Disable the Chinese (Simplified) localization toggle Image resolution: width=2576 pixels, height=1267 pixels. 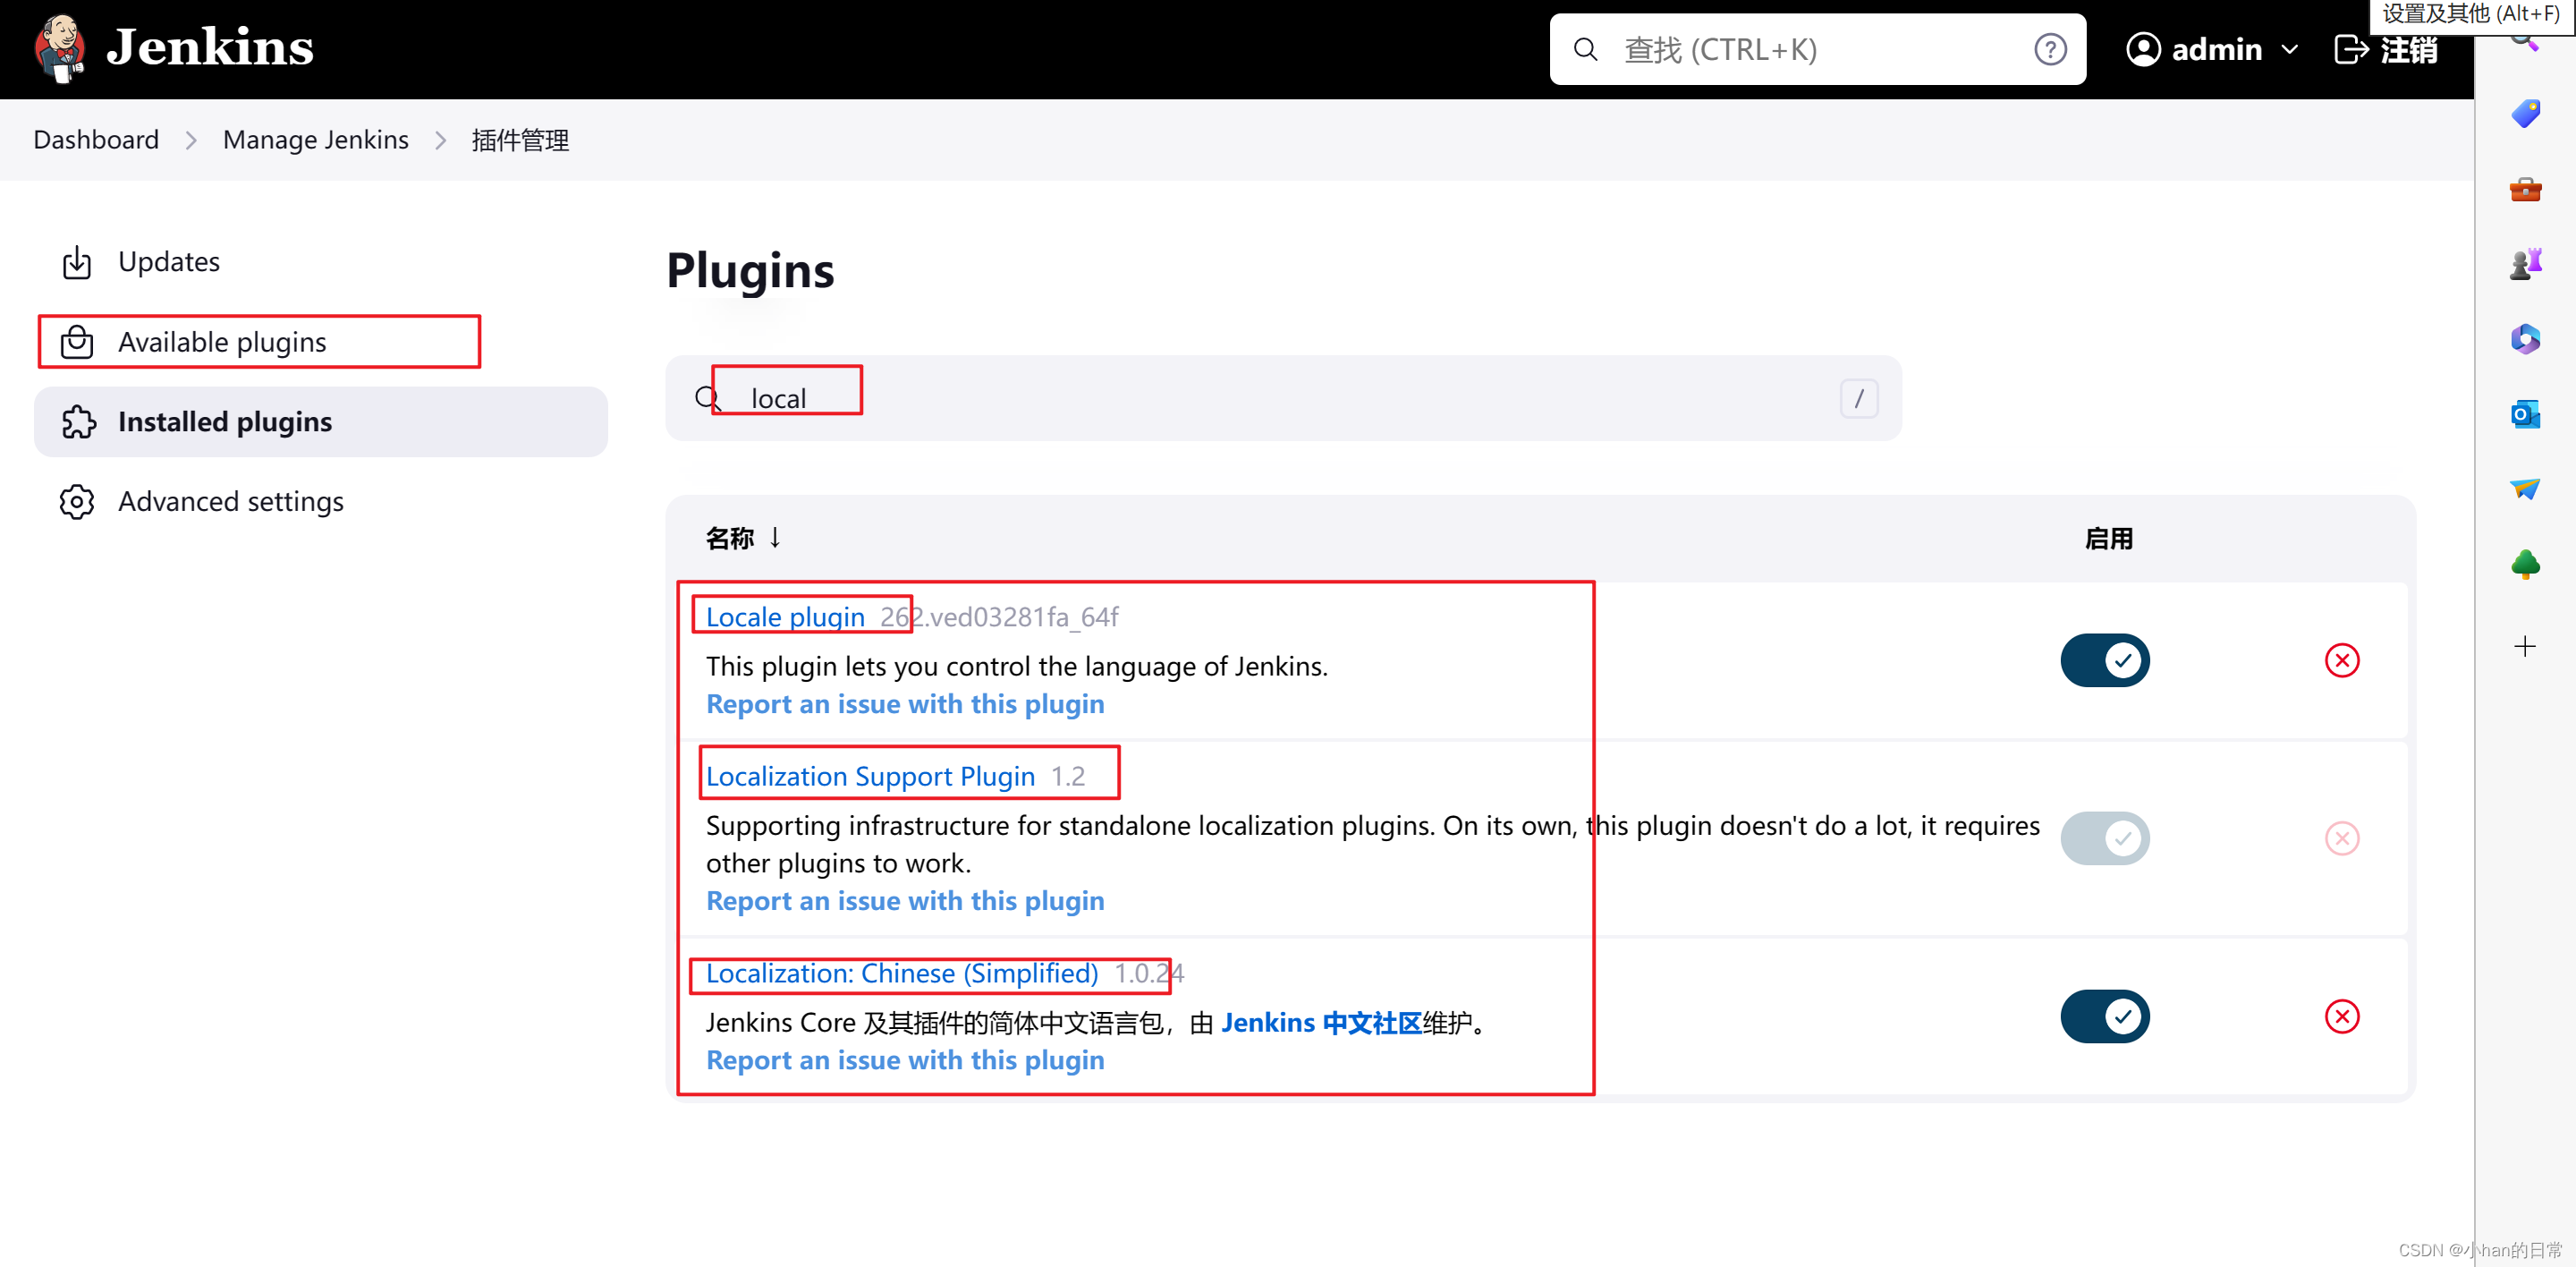click(x=2104, y=1016)
